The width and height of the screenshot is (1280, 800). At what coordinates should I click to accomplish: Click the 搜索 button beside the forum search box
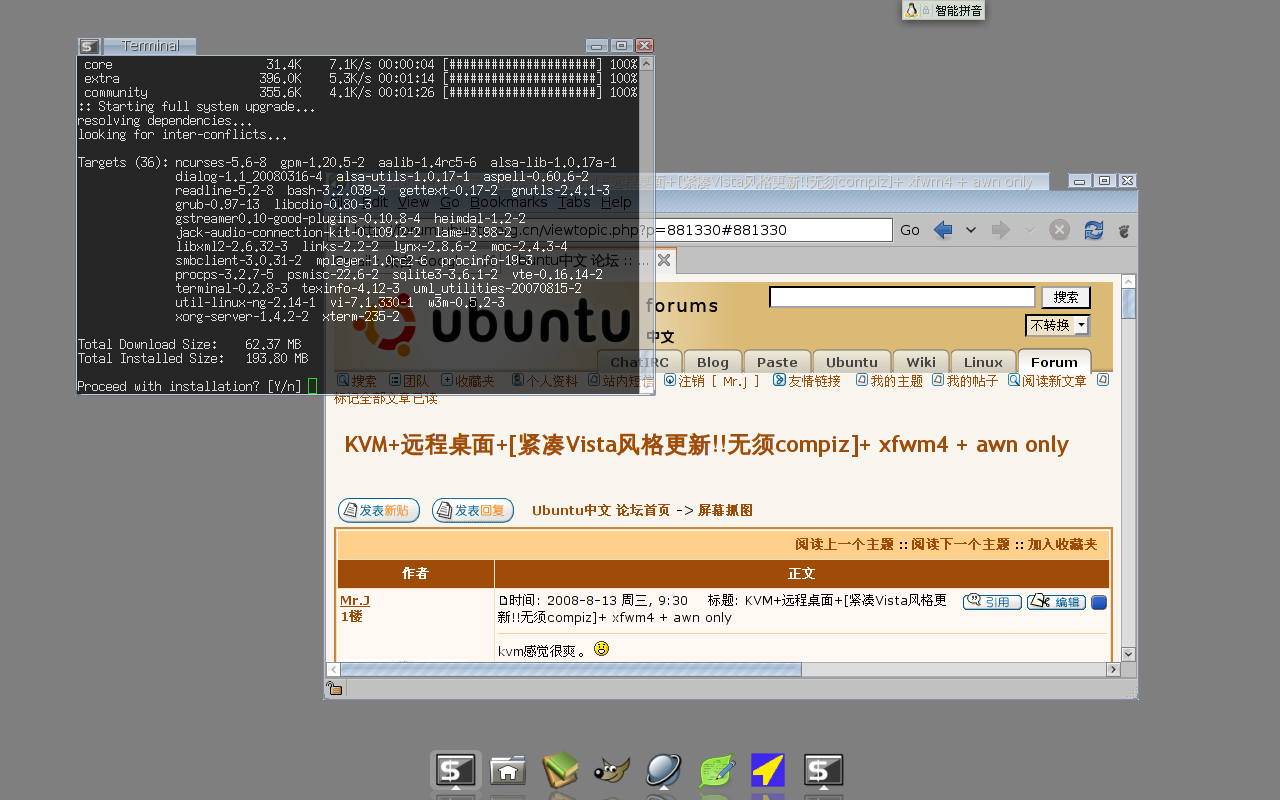(1066, 297)
